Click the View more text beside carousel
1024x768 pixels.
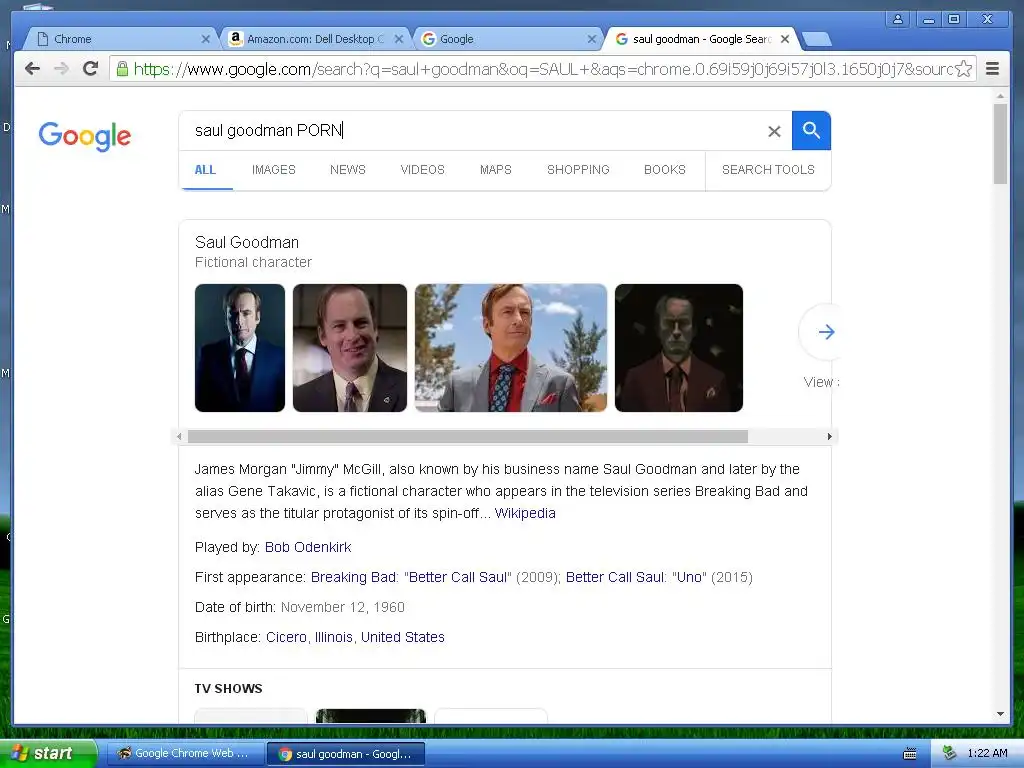pyautogui.click(x=821, y=382)
